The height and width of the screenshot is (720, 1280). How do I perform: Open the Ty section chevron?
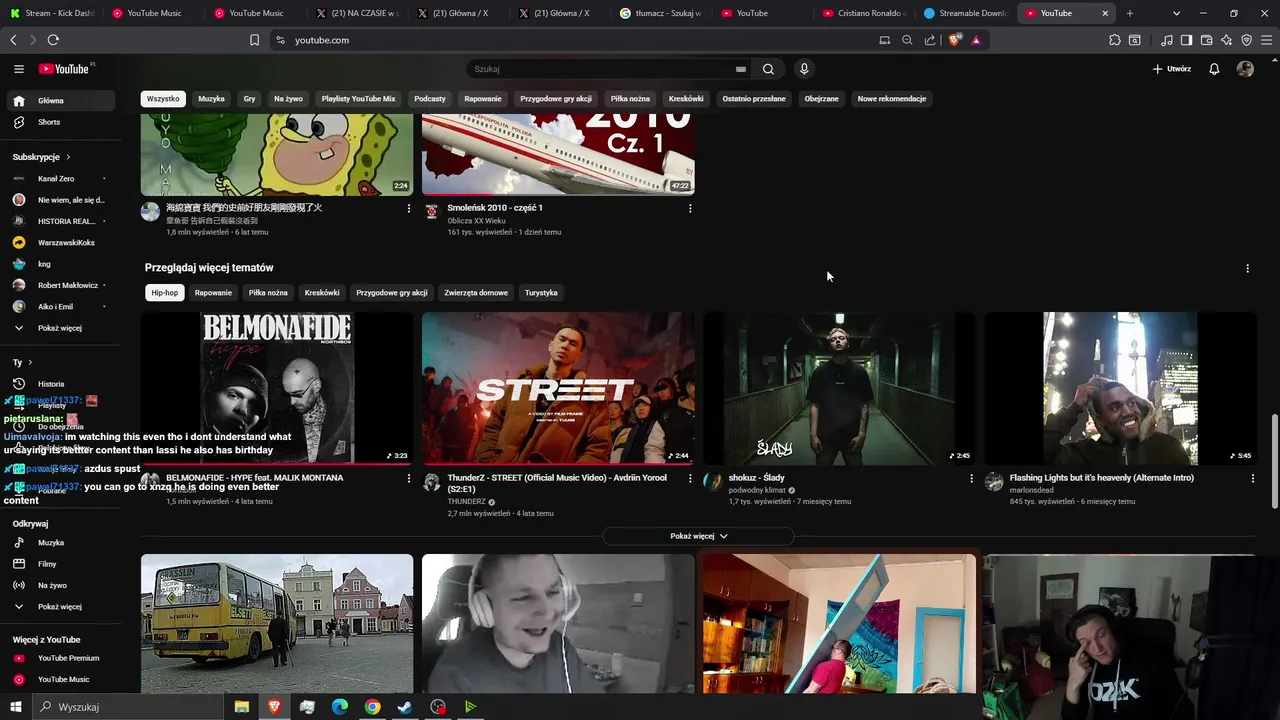[30, 362]
